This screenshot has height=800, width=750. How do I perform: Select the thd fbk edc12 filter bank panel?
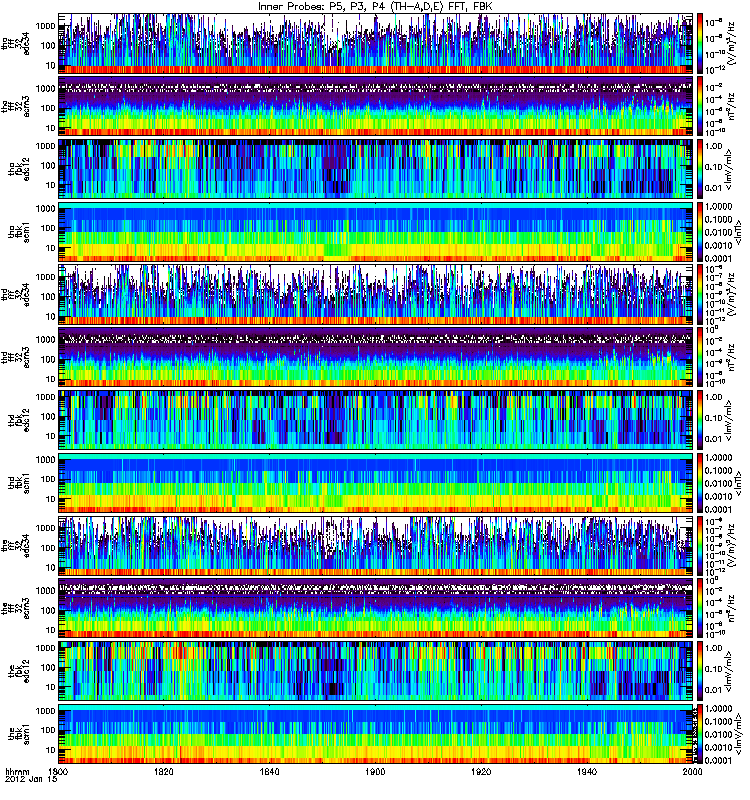click(375, 420)
